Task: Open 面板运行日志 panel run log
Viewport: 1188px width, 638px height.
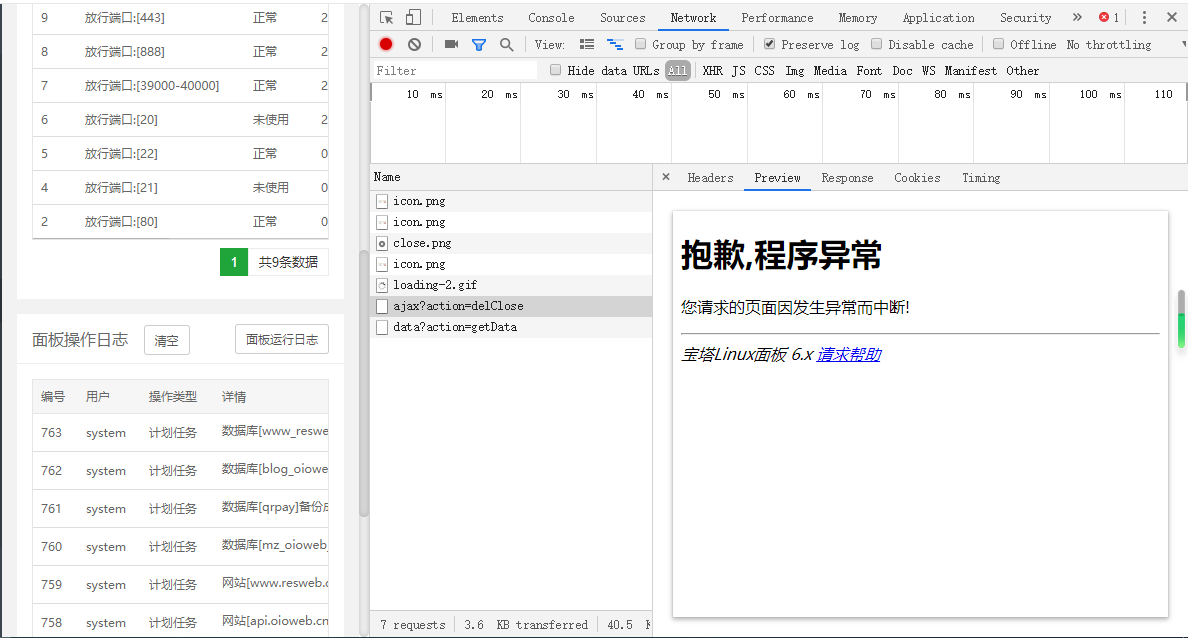Action: click(282, 339)
